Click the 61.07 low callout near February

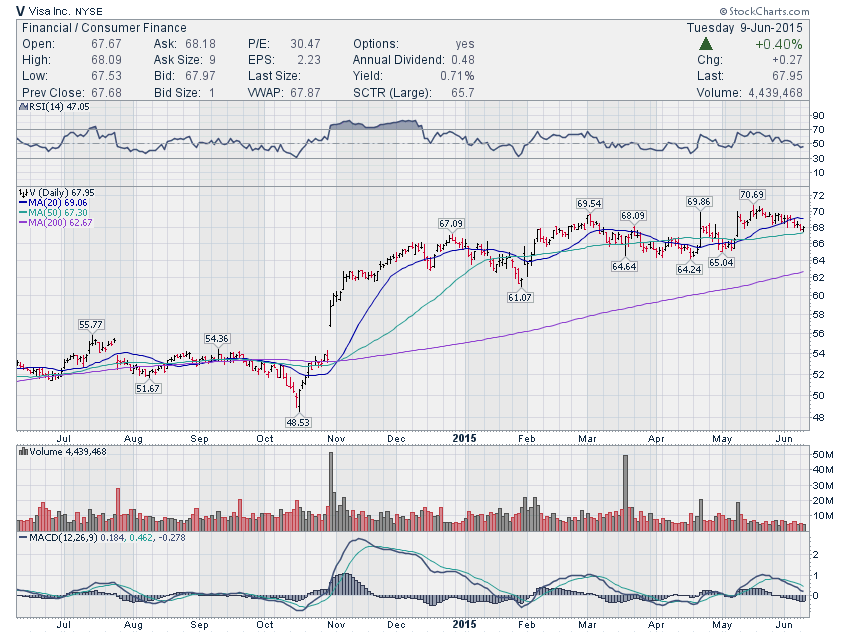(x=520, y=297)
